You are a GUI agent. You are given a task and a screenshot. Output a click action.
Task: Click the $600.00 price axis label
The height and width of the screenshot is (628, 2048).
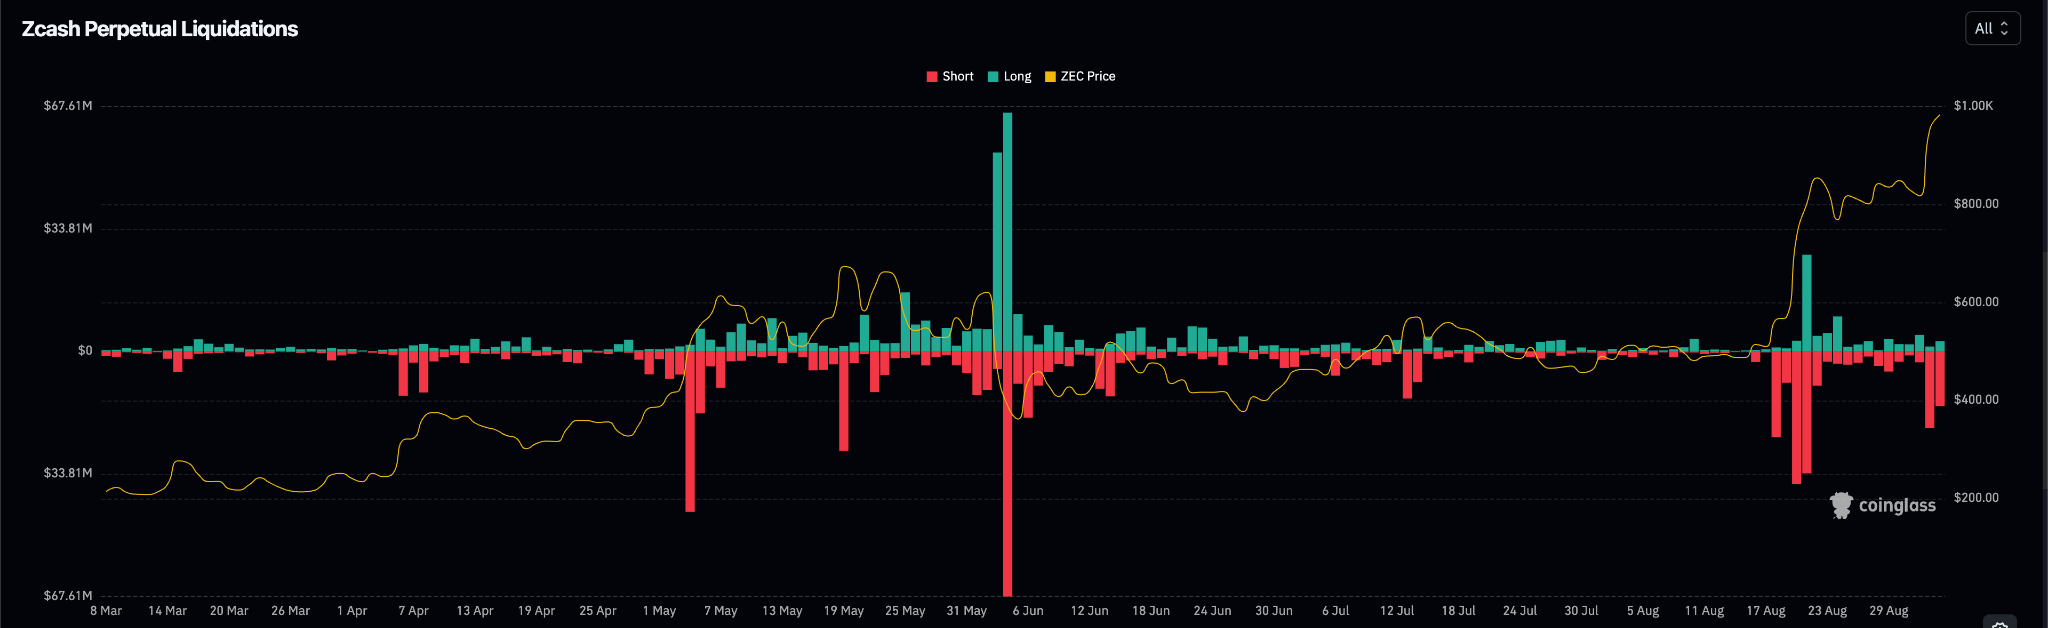1976,302
